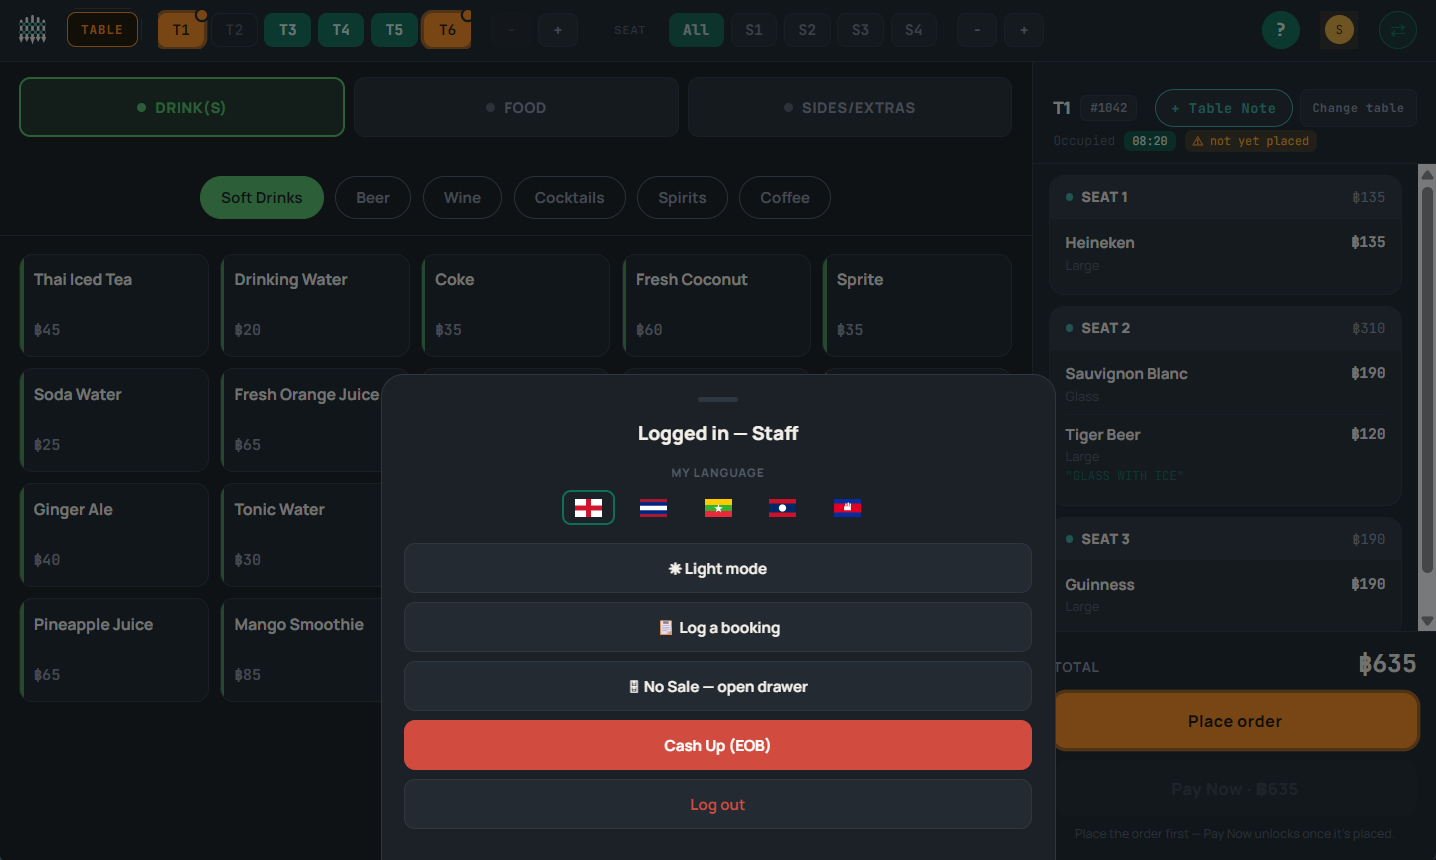The width and height of the screenshot is (1436, 860).
Task: Select the Laos flag language
Action: (x=782, y=507)
